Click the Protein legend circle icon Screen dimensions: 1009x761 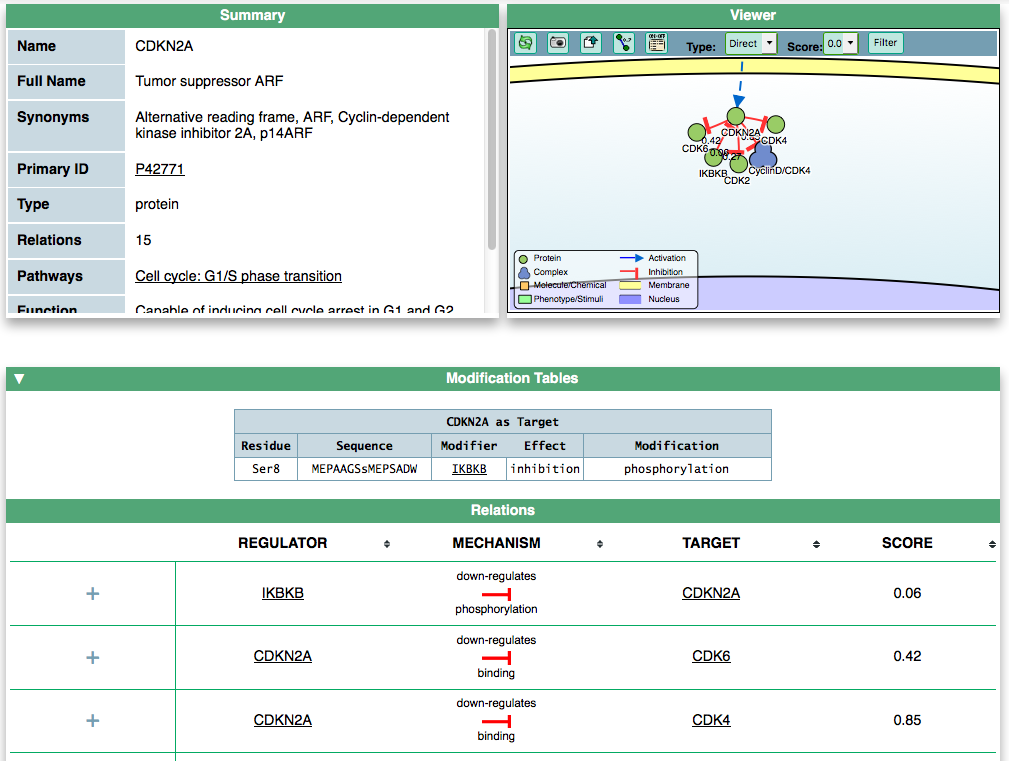(x=524, y=259)
